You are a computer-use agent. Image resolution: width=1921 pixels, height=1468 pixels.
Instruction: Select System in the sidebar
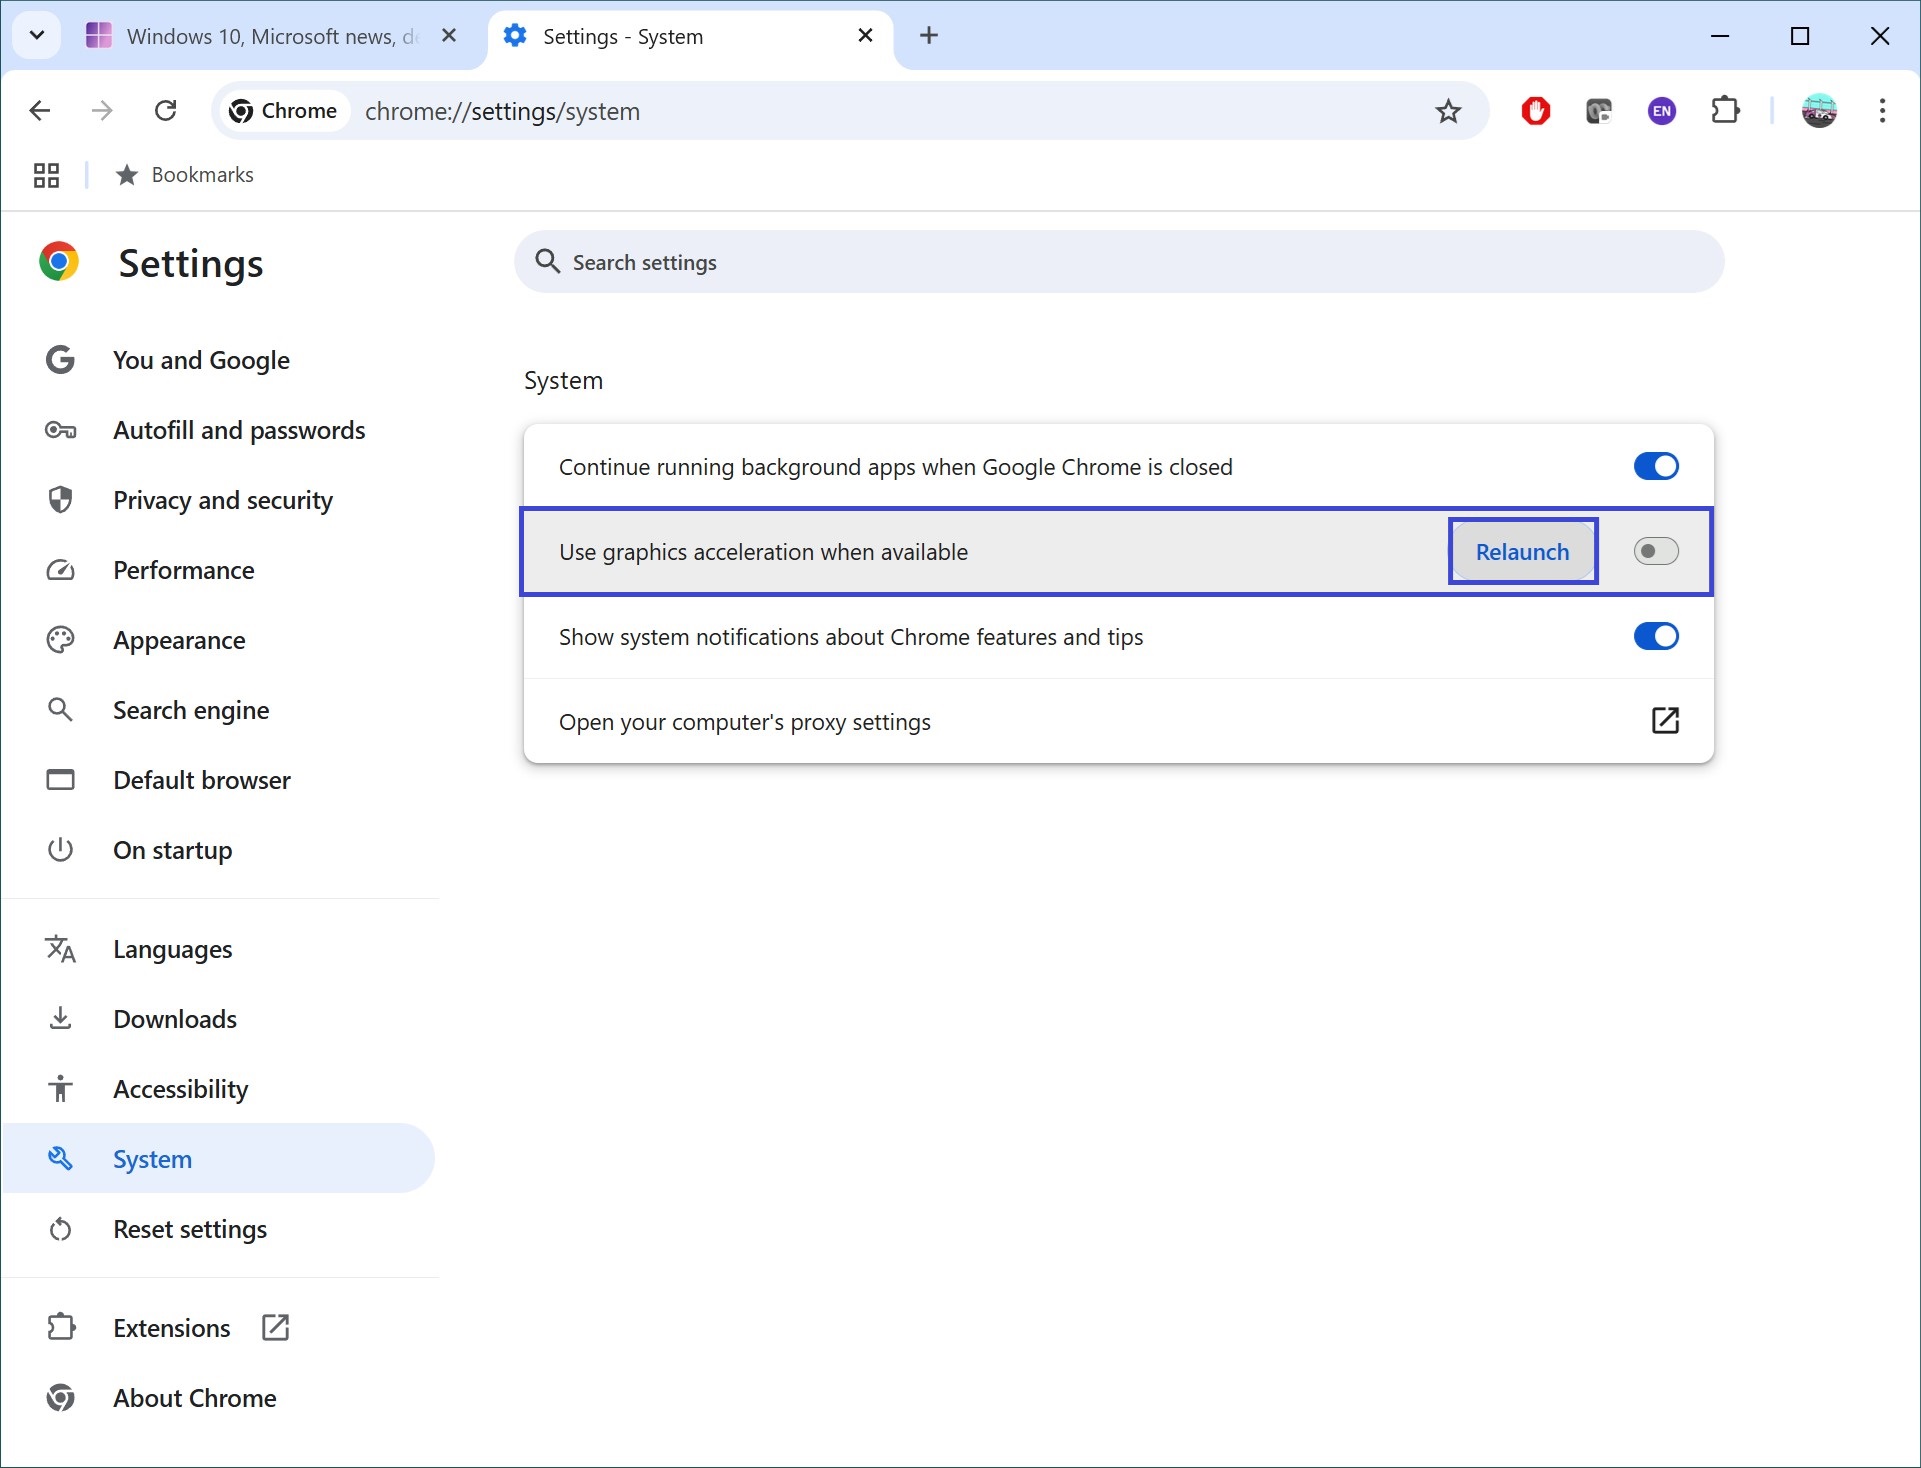(x=218, y=1158)
